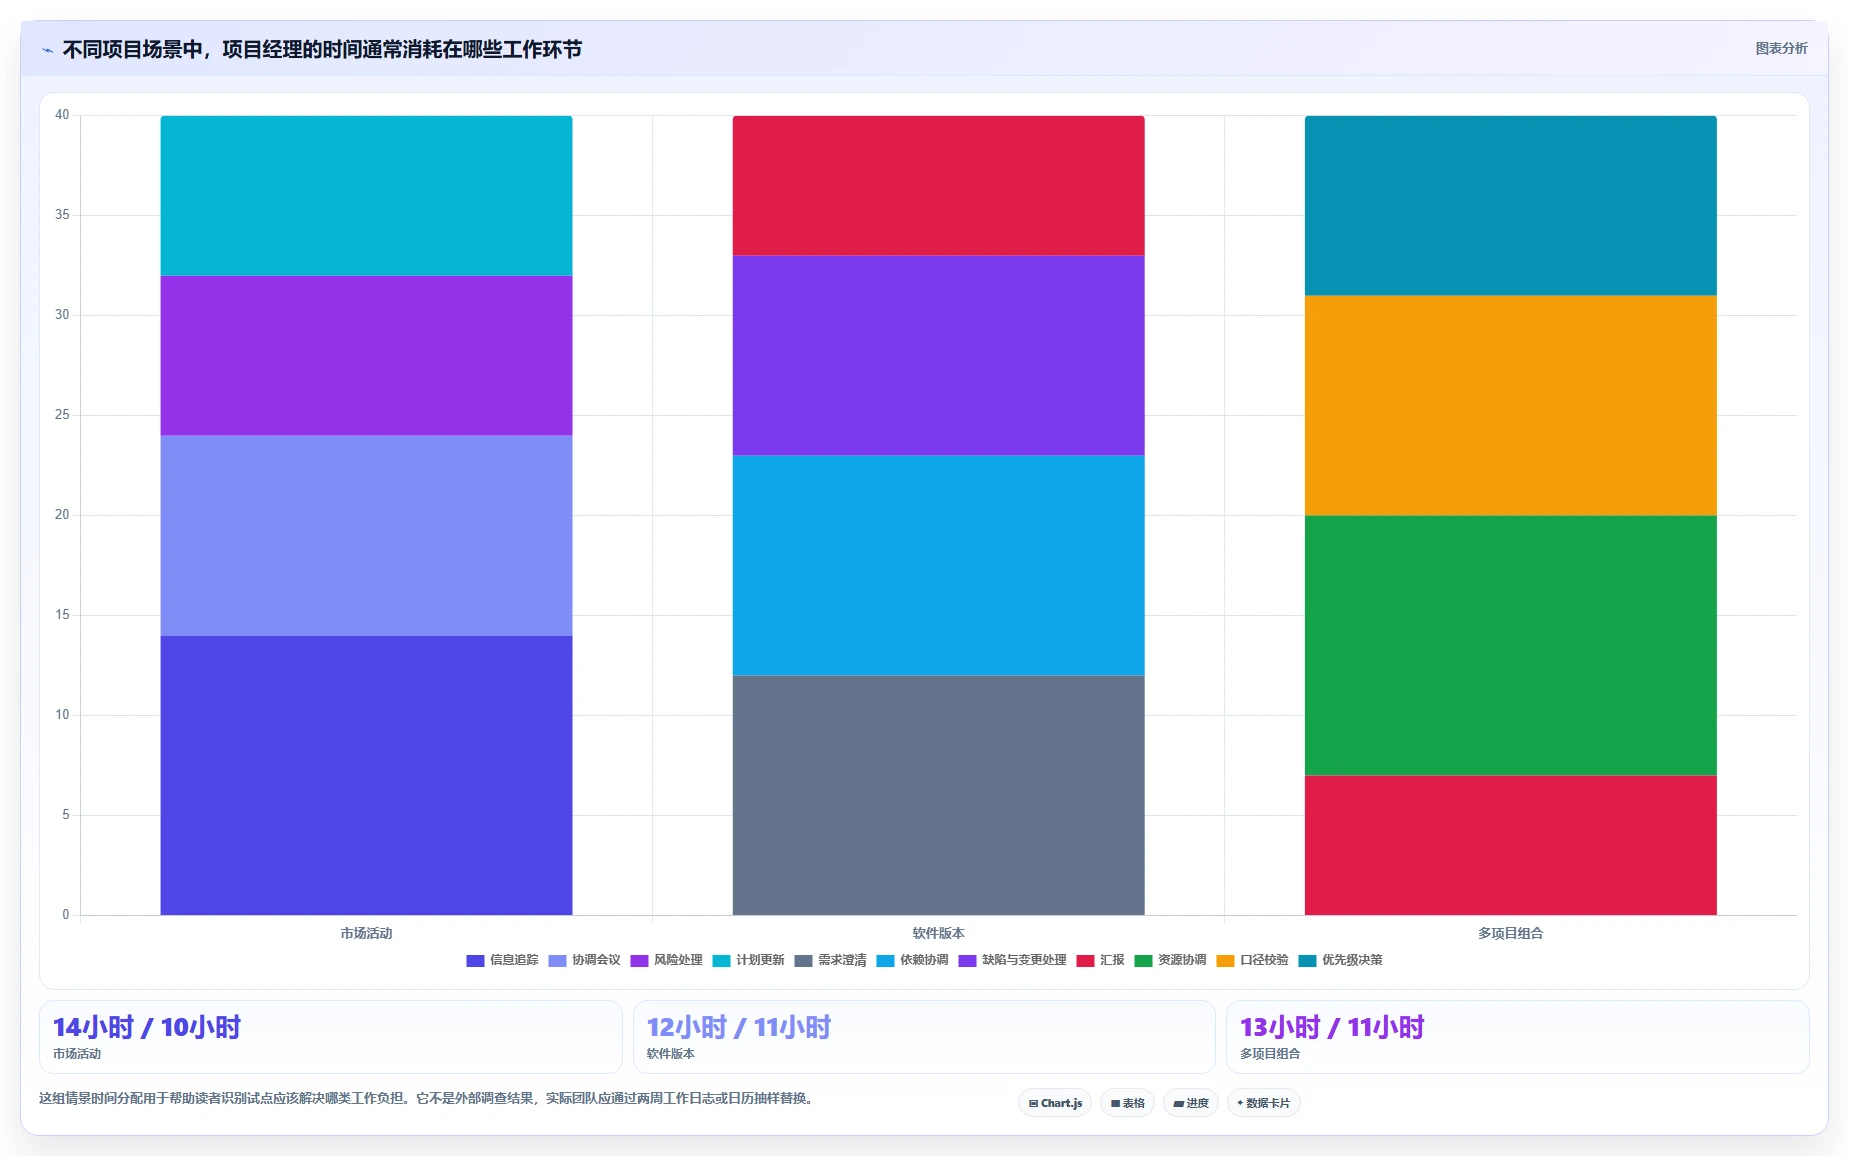Toggle the 缺陷与变更处理 legend item

click(x=1012, y=960)
